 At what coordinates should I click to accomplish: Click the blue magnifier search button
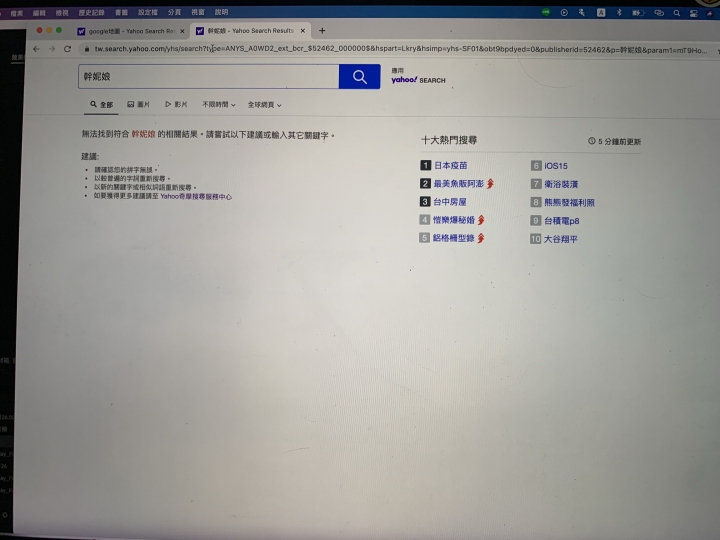click(360, 77)
